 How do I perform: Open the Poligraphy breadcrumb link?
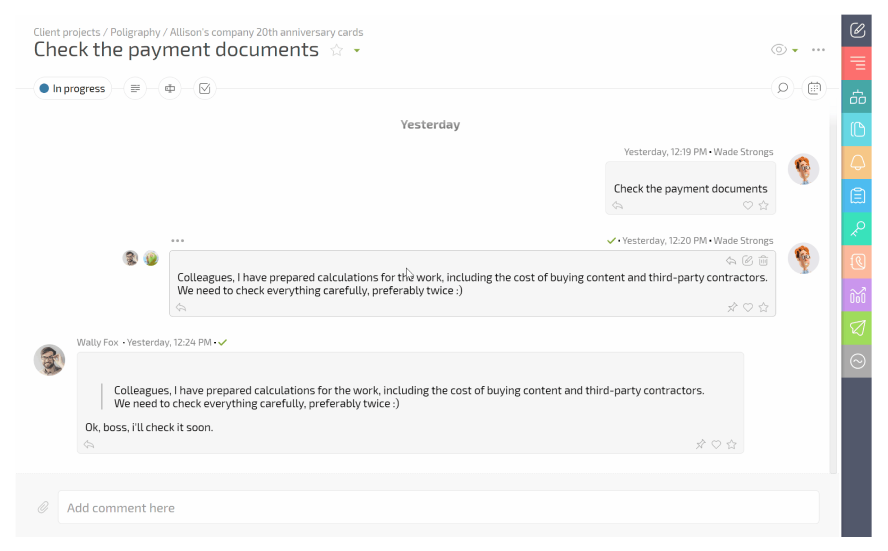(x=135, y=33)
